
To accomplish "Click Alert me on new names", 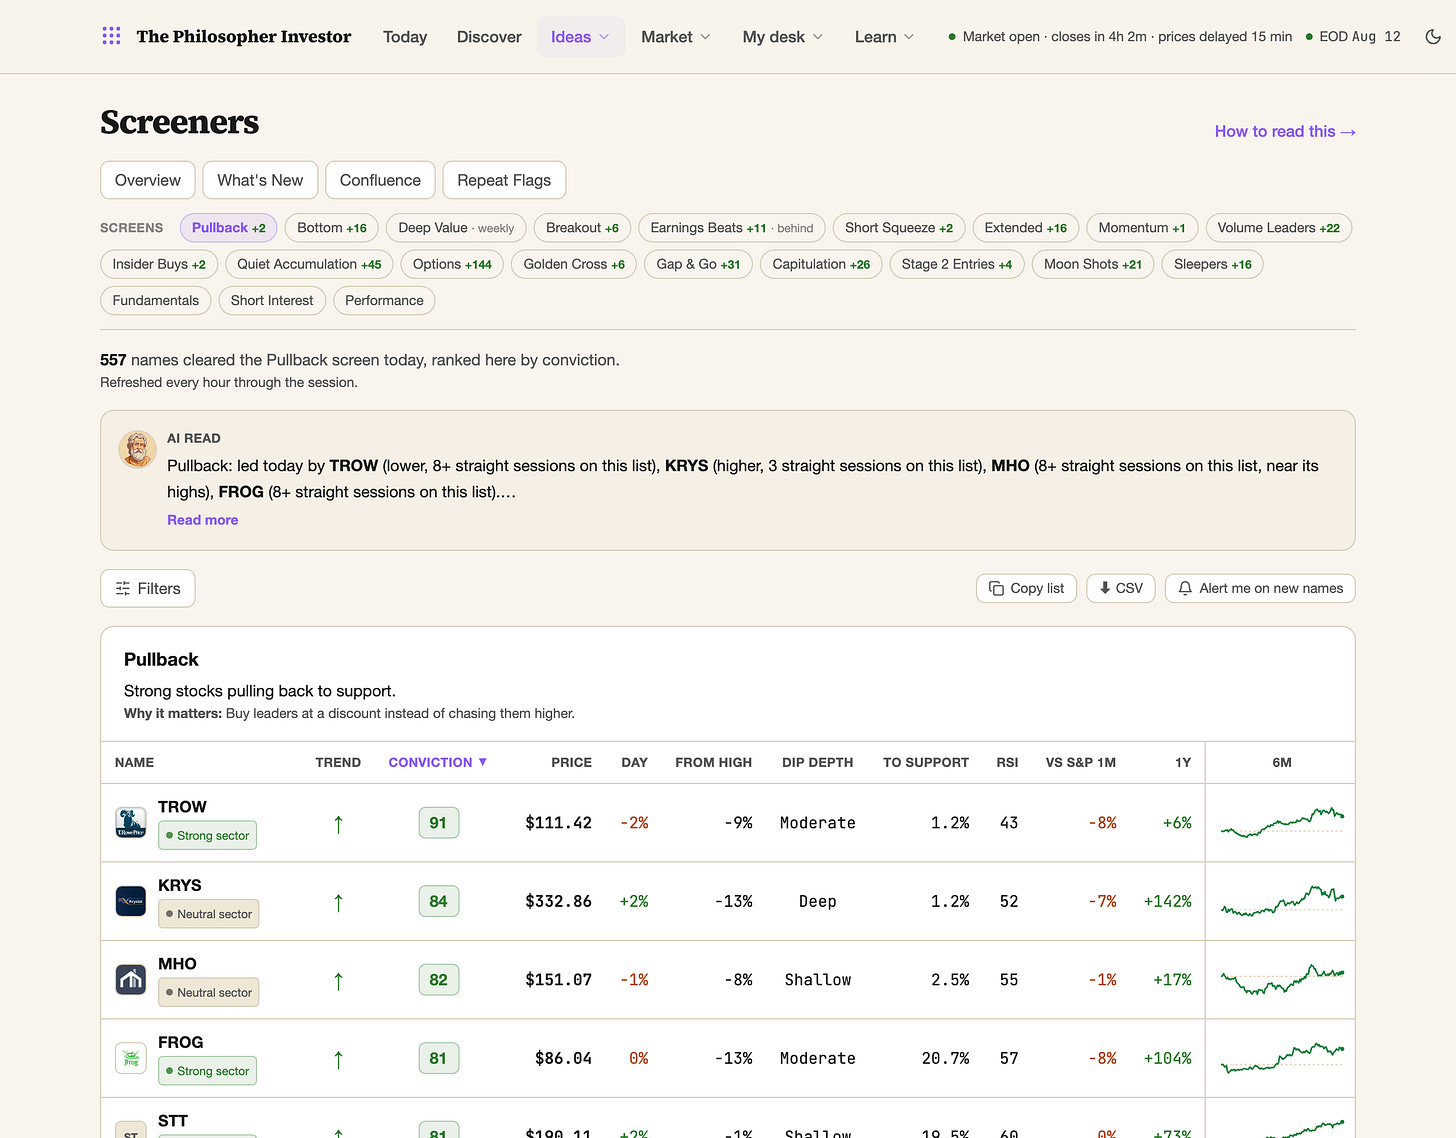I will point(1260,588).
